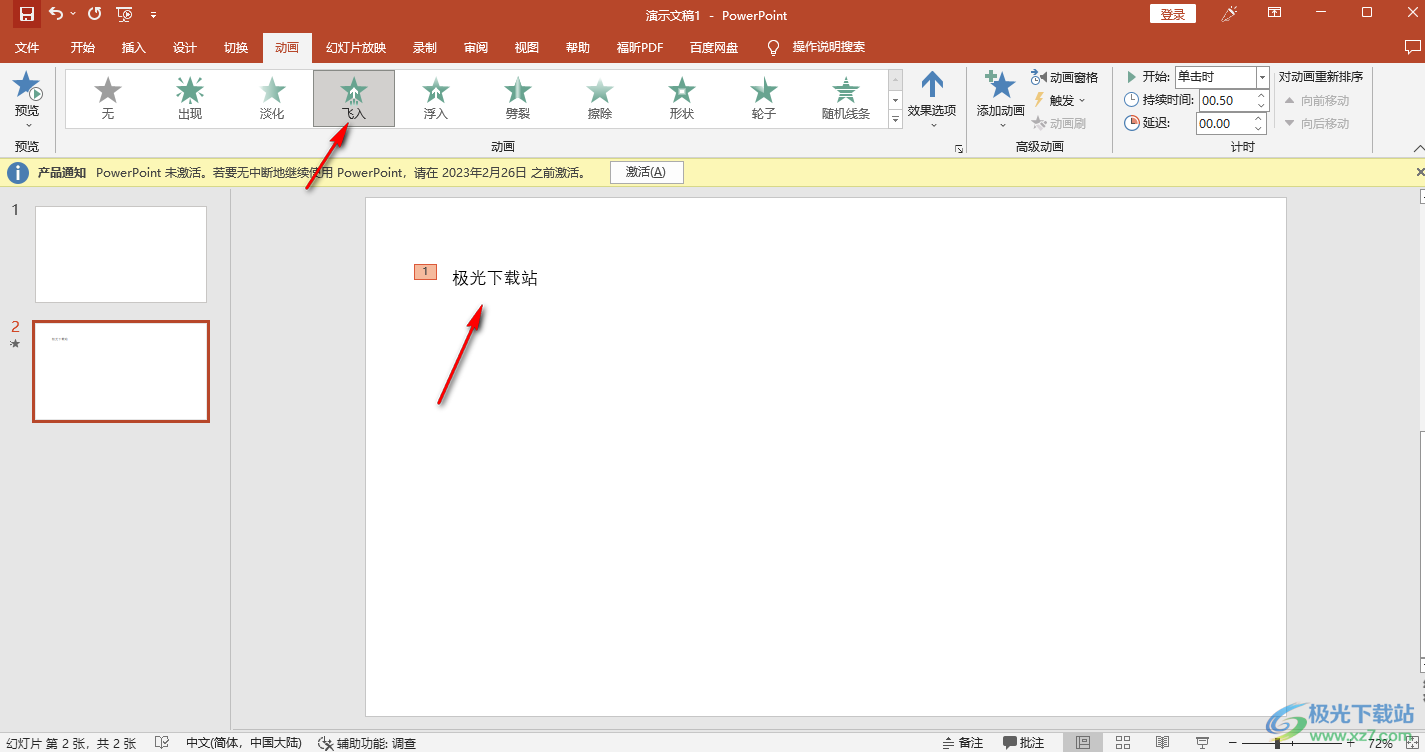The width and height of the screenshot is (1425, 752).
Task: Open the 触发 trigger dropdown
Action: point(1059,100)
